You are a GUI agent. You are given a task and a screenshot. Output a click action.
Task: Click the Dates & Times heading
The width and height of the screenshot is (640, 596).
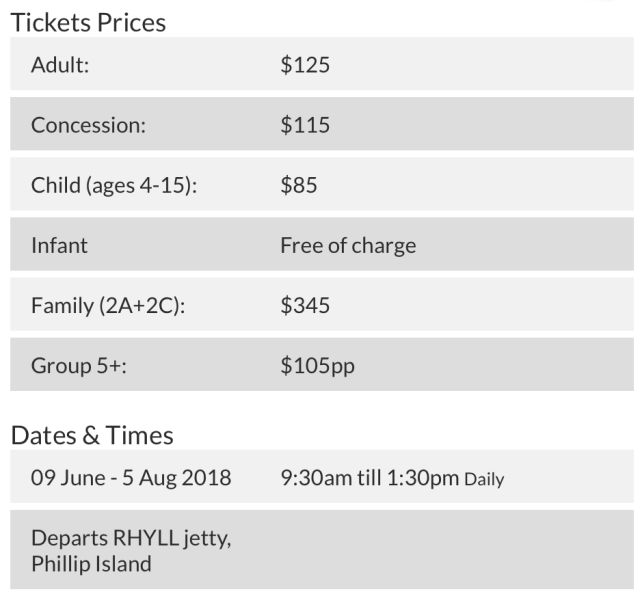[92, 435]
